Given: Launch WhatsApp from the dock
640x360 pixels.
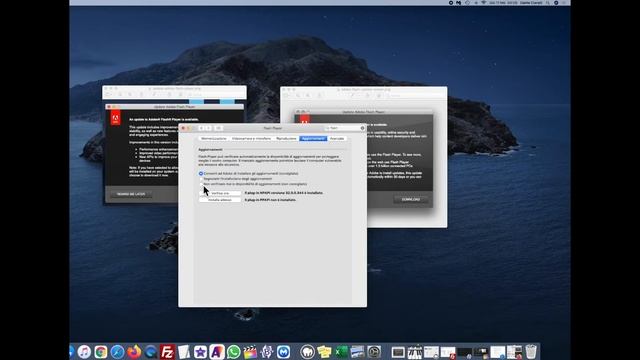Looking at the screenshot, I should [x=233, y=352].
